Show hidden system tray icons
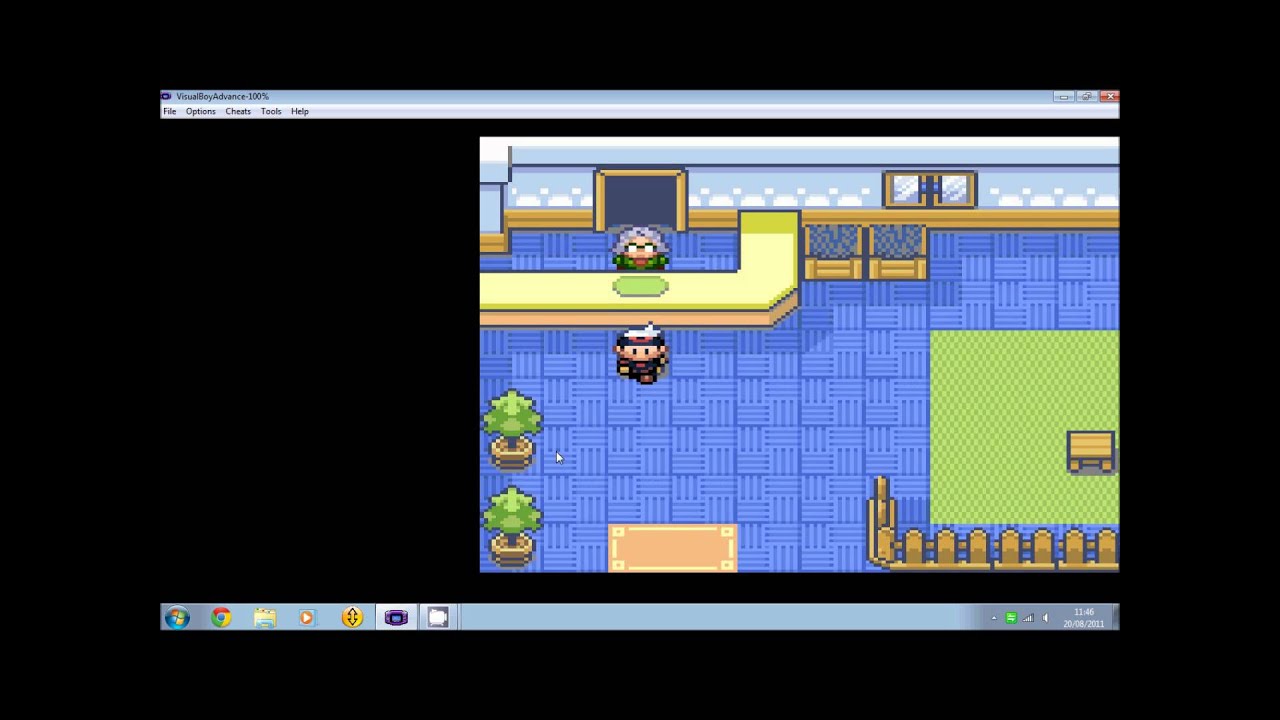 point(994,618)
